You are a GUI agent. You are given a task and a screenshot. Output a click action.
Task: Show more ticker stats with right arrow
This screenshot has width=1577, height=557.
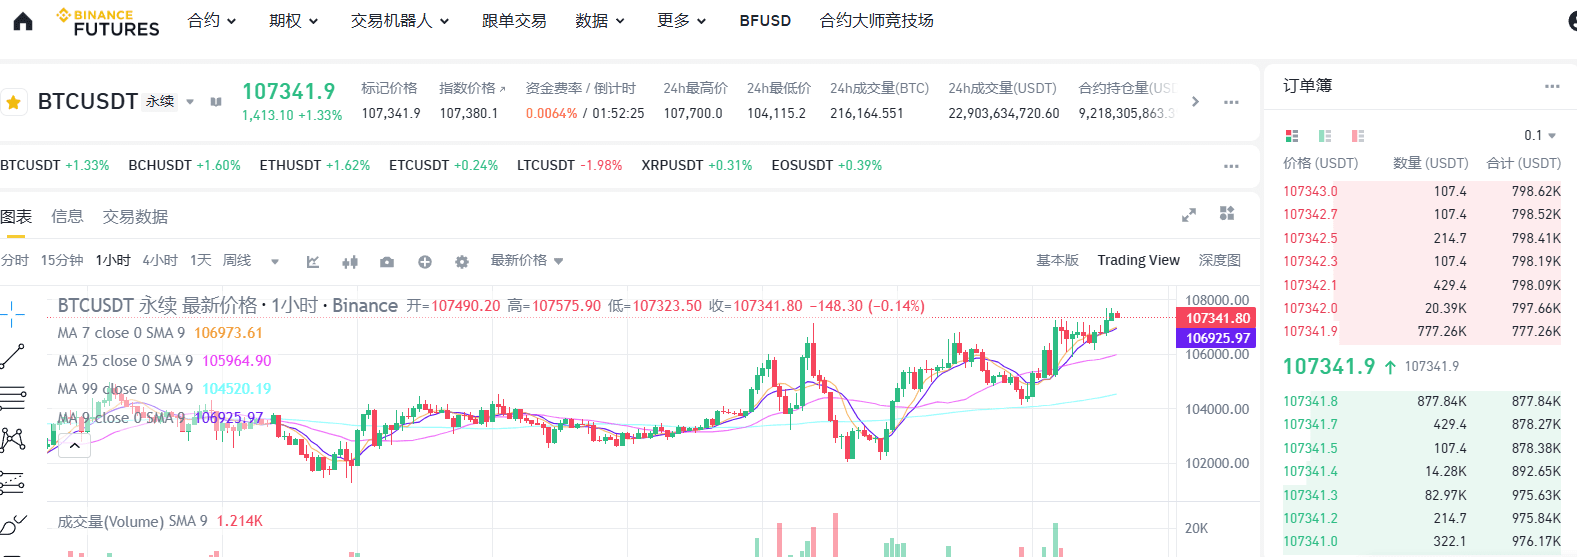(1195, 101)
